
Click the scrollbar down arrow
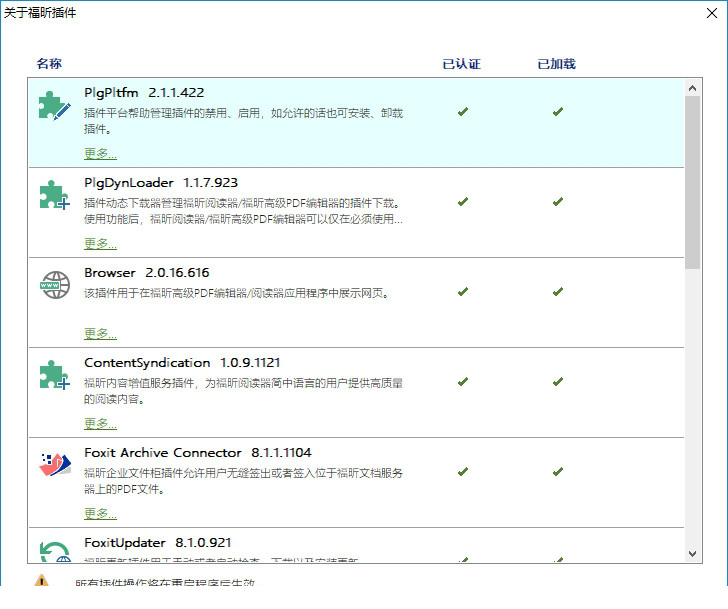[x=692, y=553]
